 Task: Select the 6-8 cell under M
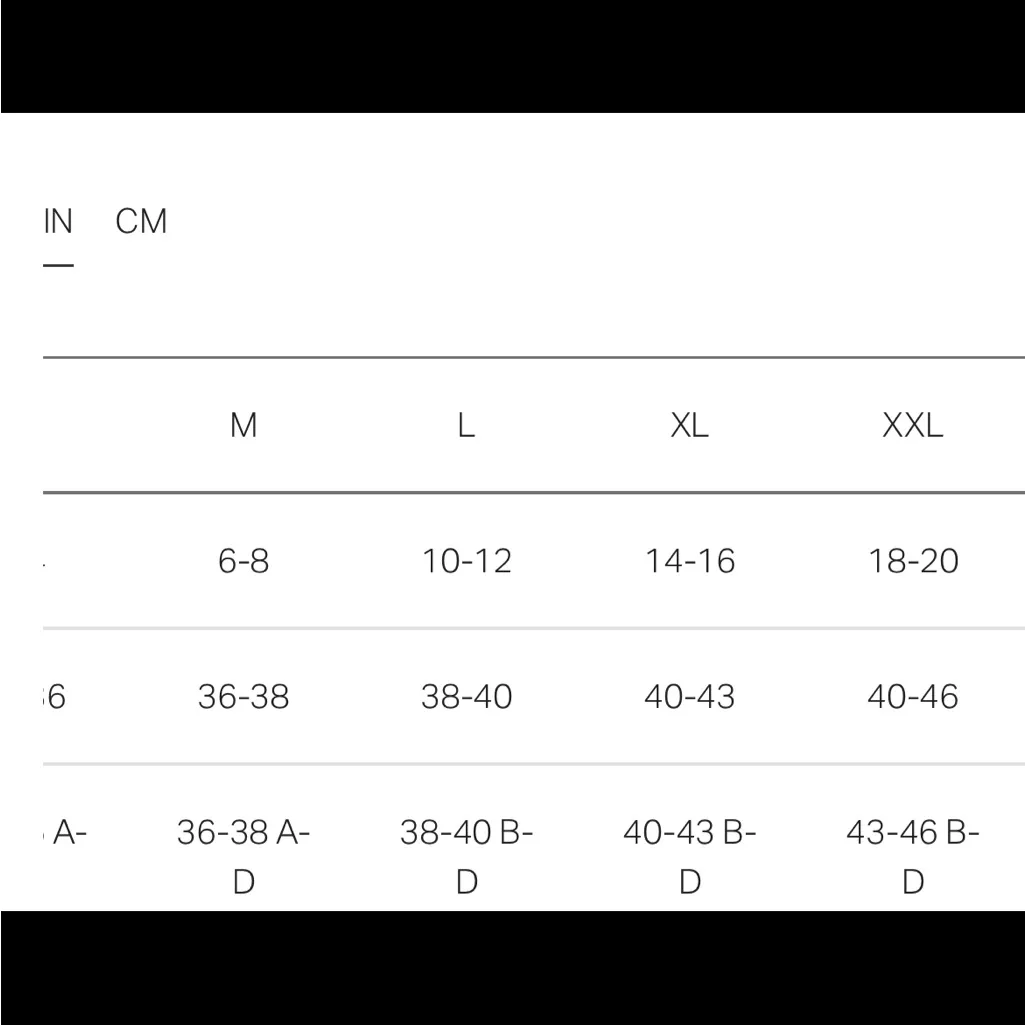[x=243, y=561]
